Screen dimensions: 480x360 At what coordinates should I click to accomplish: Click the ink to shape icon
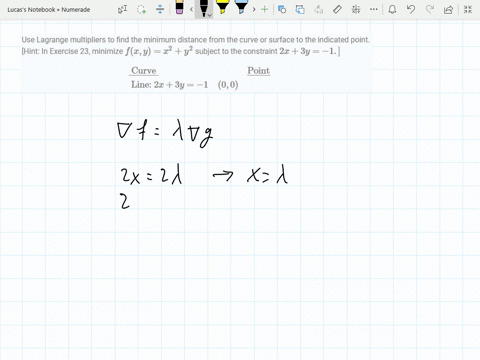coord(300,9)
